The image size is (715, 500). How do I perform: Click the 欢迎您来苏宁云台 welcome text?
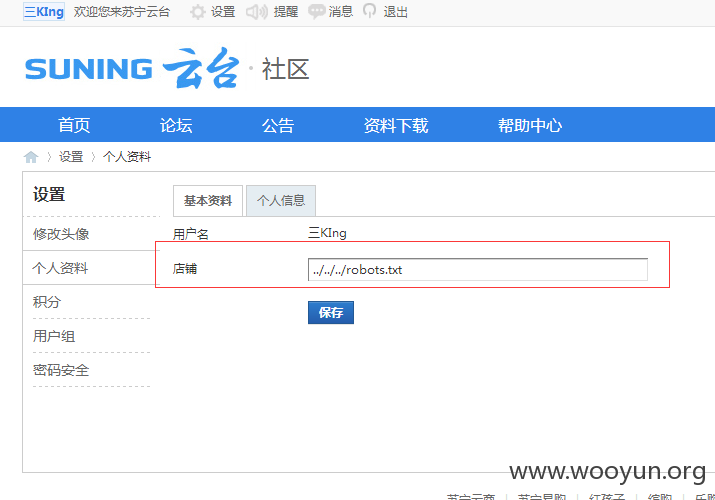(x=122, y=12)
